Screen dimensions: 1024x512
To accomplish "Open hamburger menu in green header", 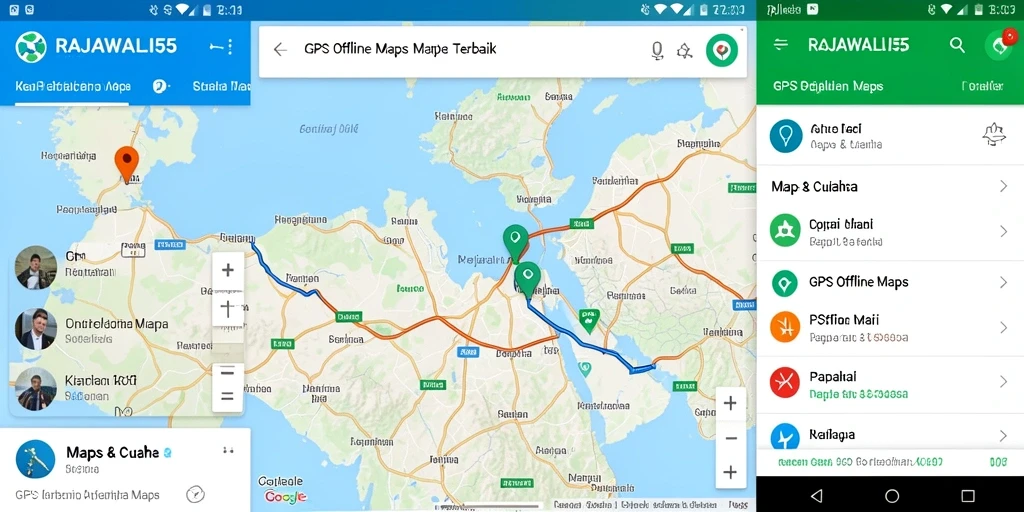I will pos(780,44).
